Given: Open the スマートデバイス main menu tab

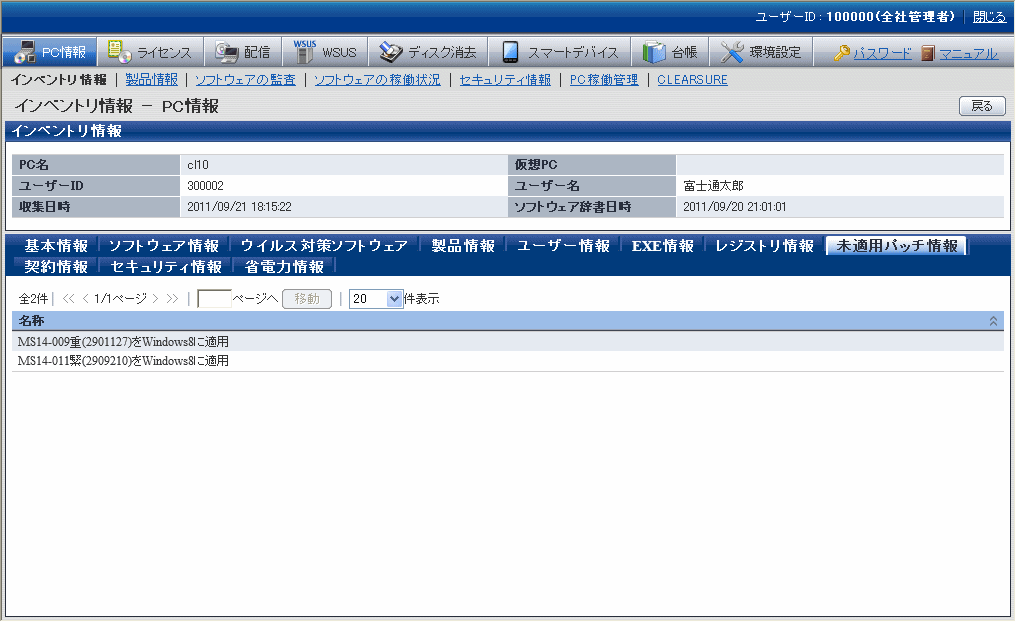Looking at the screenshot, I should (x=560, y=52).
